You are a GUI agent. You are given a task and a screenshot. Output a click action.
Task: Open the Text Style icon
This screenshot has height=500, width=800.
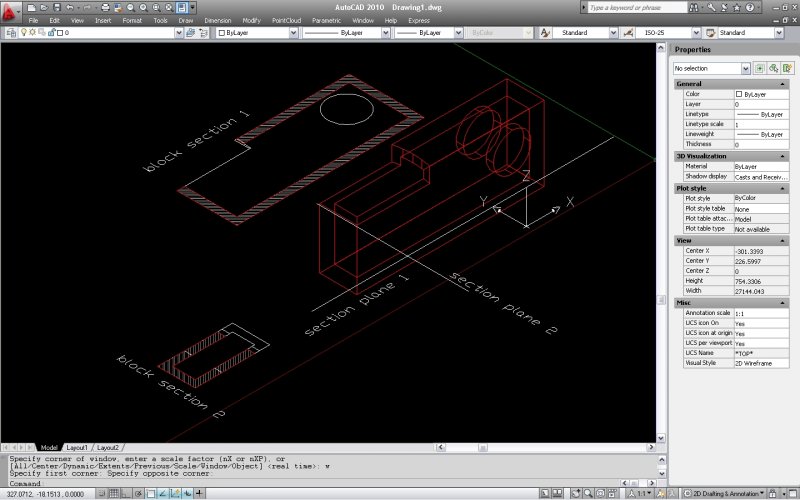click(x=545, y=33)
